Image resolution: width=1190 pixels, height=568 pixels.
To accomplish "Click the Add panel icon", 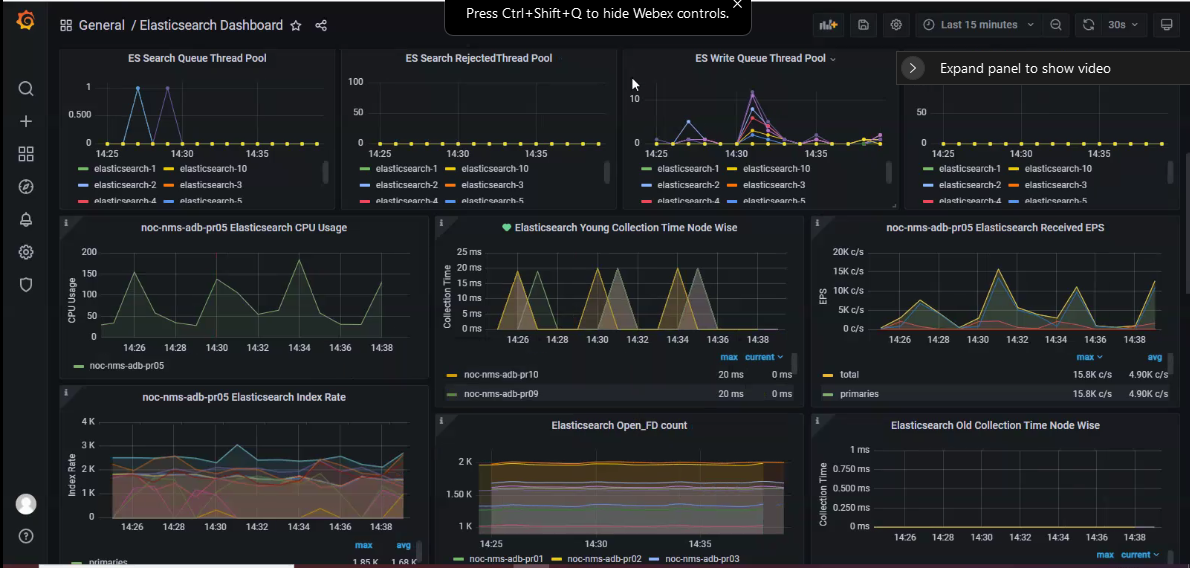I will pos(828,25).
